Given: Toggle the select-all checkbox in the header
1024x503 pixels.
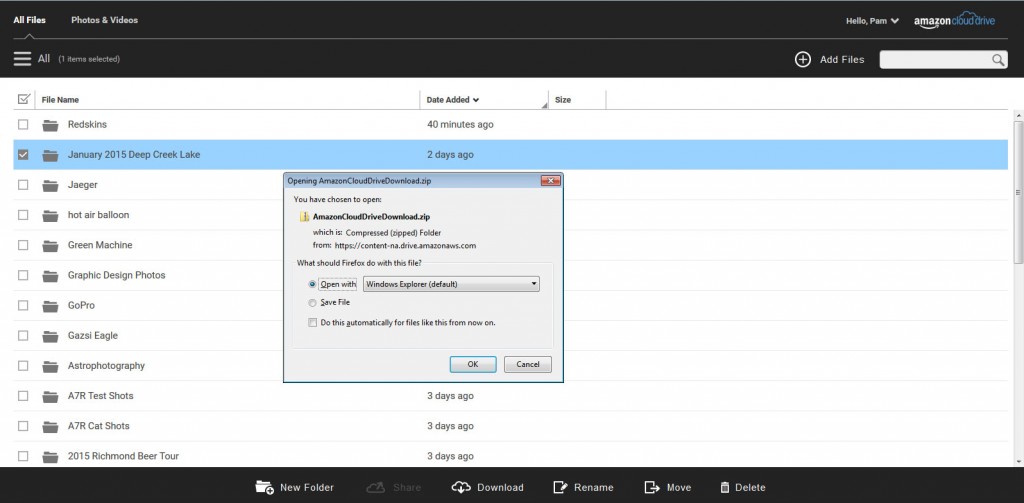Looking at the screenshot, I should pos(24,99).
